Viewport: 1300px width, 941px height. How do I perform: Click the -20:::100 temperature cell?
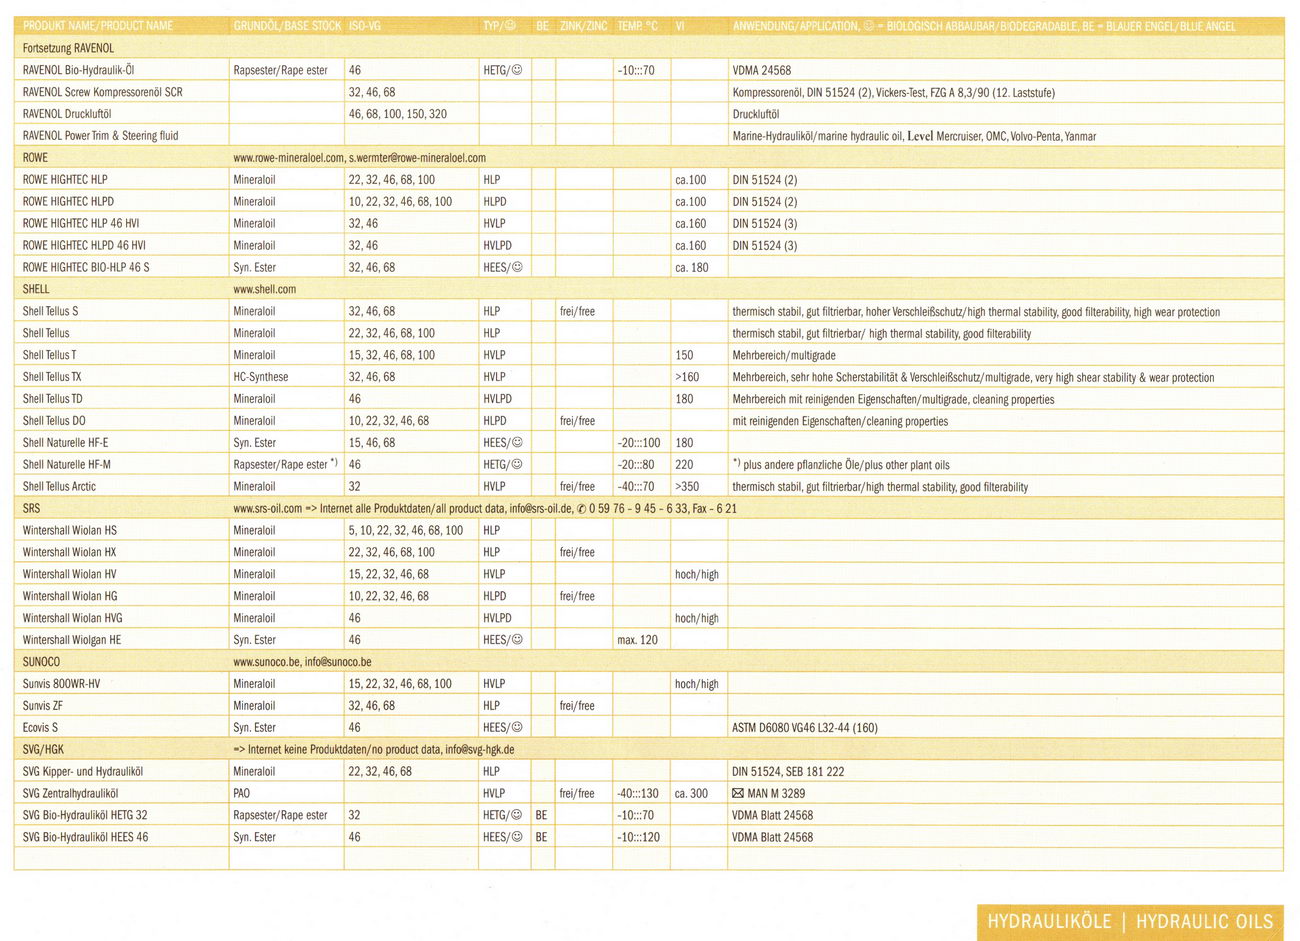[638, 443]
